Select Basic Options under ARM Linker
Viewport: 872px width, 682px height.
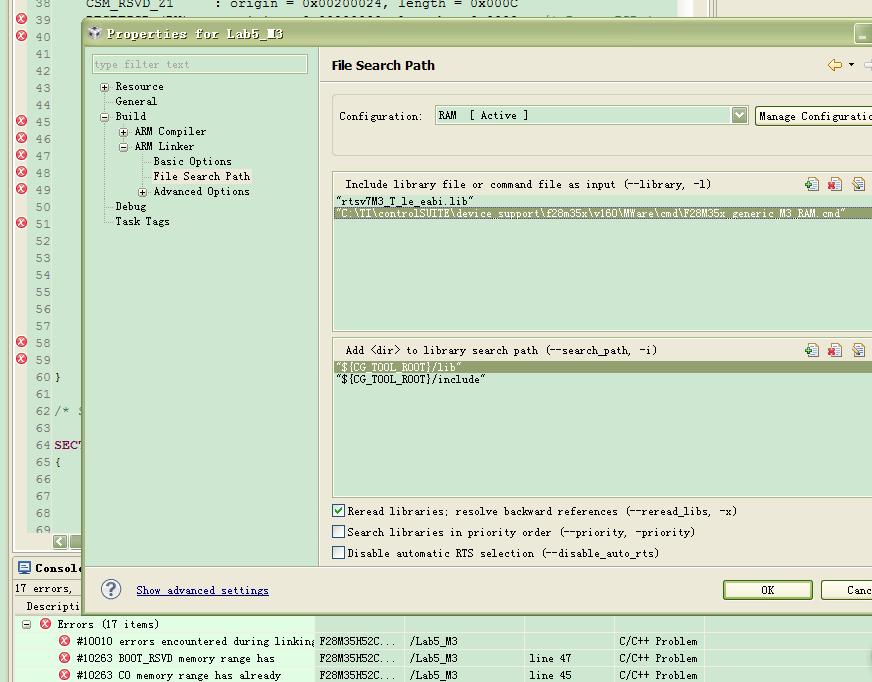(192, 161)
